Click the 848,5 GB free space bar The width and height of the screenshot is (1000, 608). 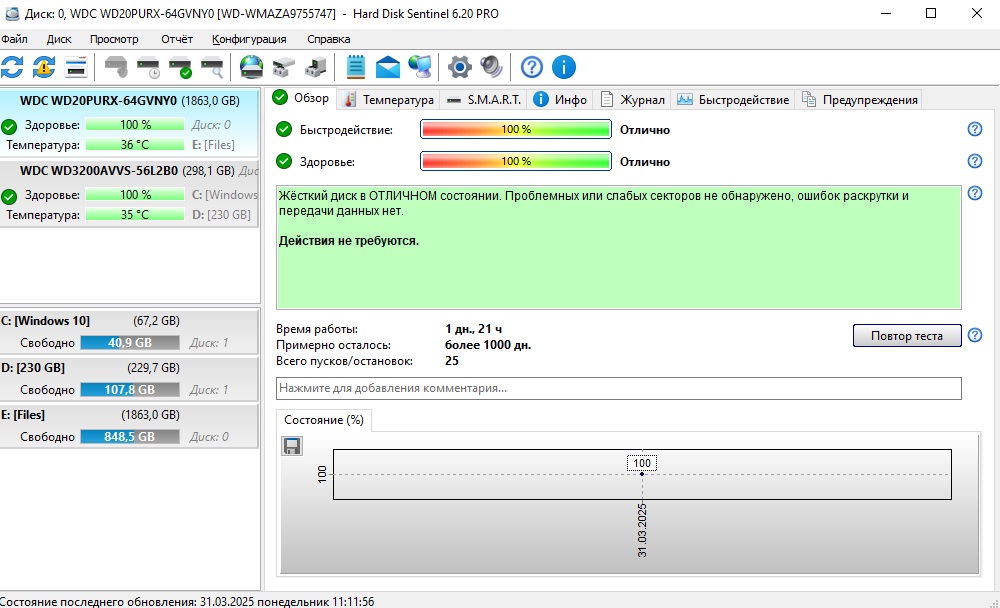pyautogui.click(x=130, y=436)
